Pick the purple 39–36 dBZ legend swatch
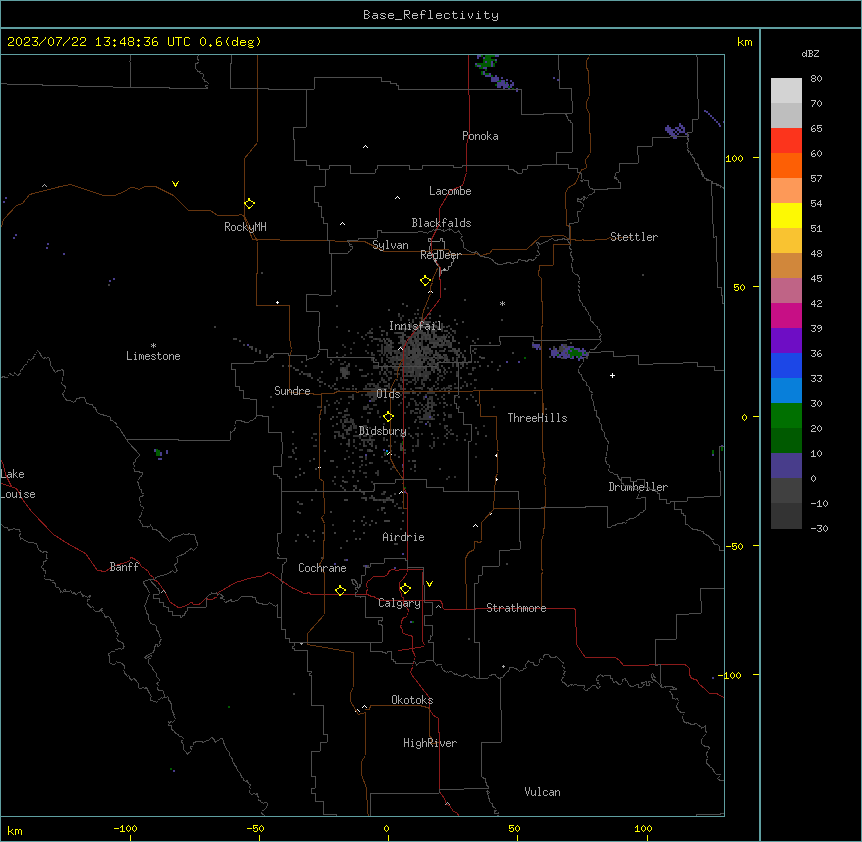This screenshot has width=862, height=842. 786,341
